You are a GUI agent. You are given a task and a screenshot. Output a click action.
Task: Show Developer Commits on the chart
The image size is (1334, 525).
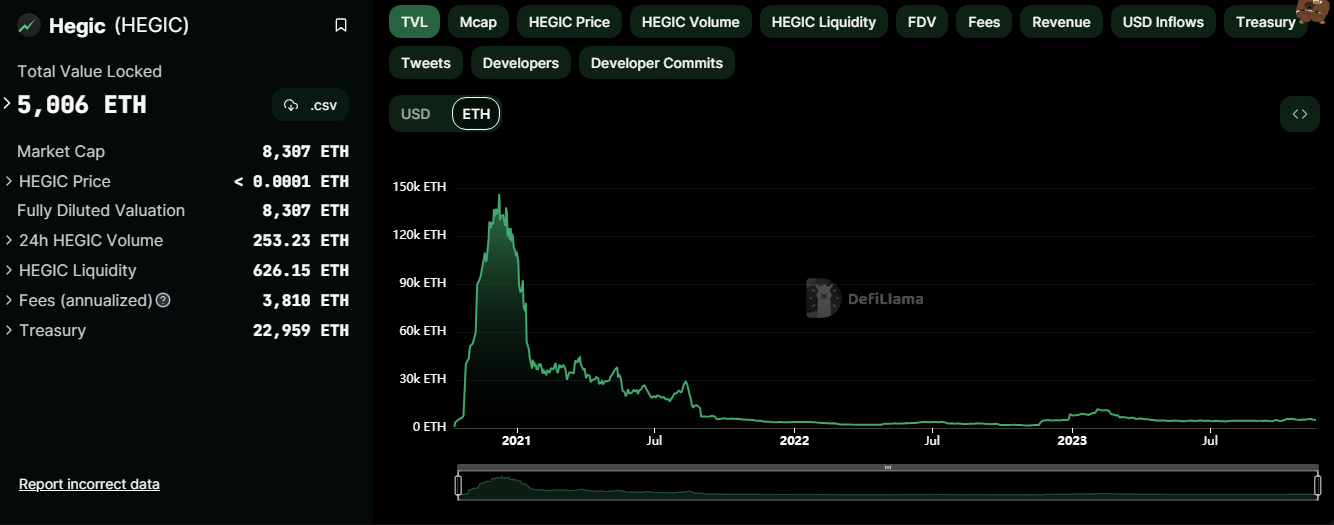point(657,63)
